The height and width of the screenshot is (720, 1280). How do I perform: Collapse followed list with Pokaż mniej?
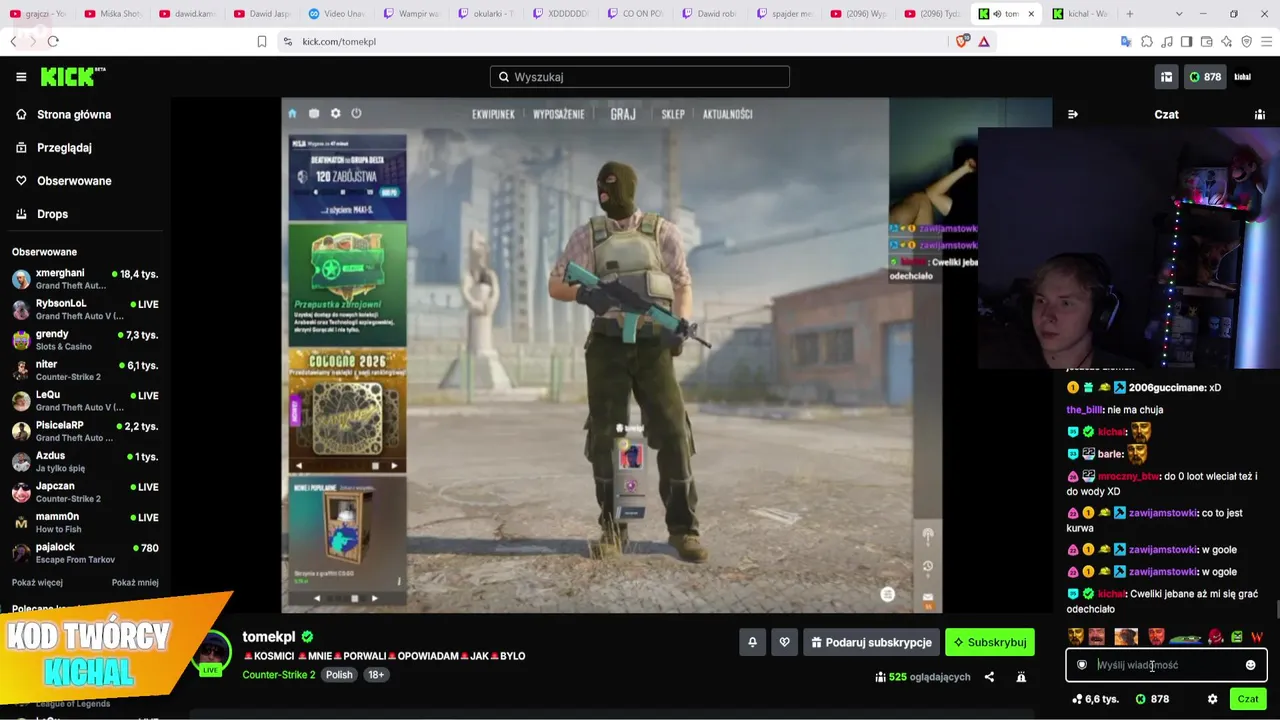[x=135, y=582]
